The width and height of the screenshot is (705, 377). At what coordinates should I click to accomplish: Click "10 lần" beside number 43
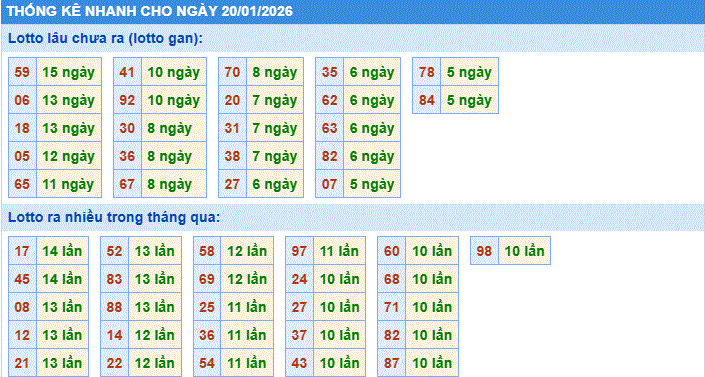(x=339, y=363)
